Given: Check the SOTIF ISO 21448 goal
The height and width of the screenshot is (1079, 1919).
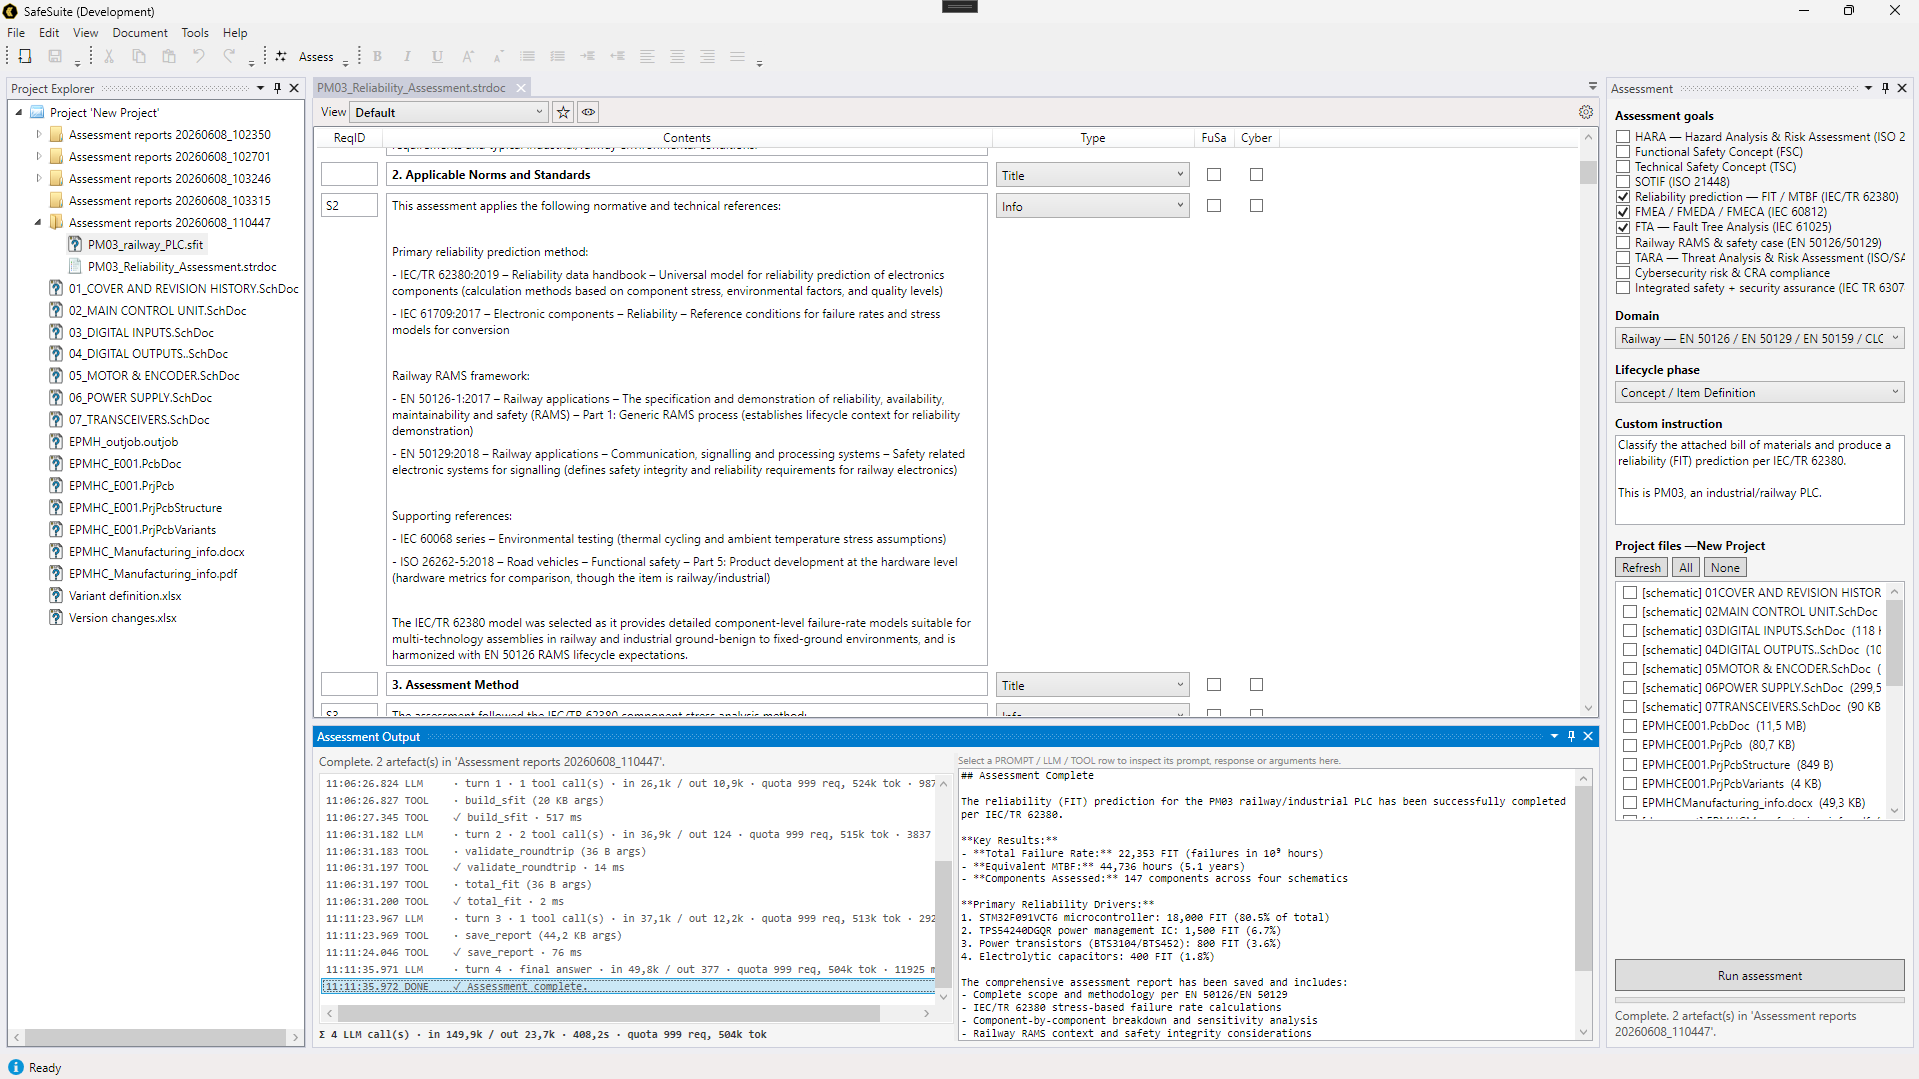Looking at the screenshot, I should point(1623,182).
